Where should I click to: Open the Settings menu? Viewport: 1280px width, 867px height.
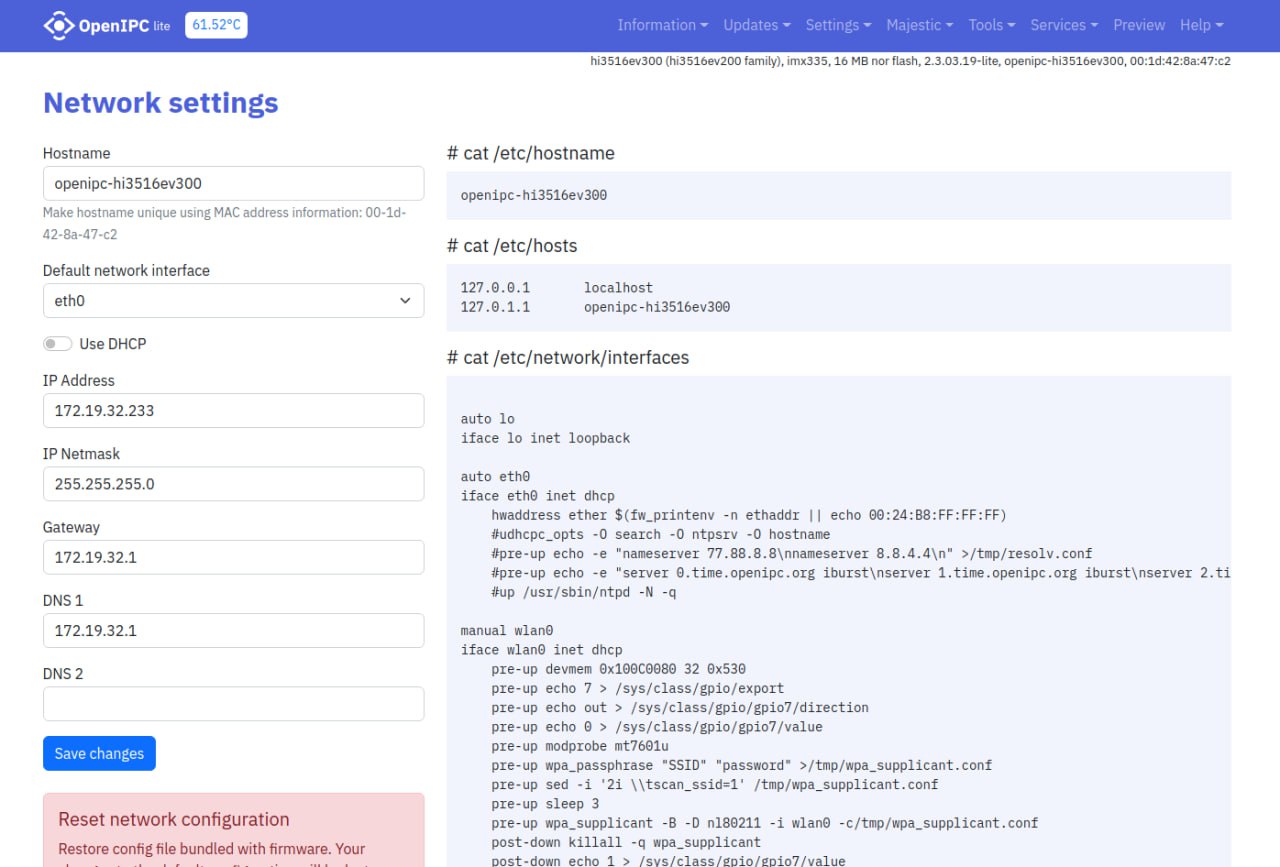(838, 25)
